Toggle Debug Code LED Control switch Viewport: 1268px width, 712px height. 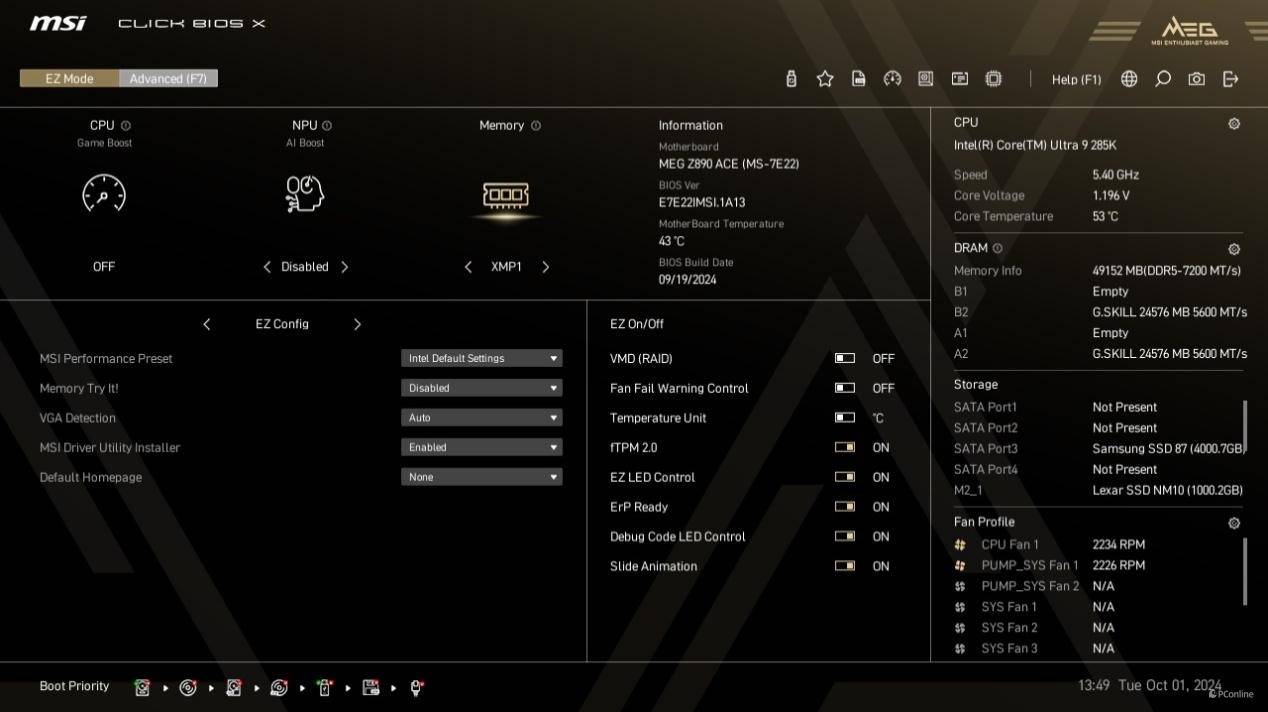point(845,536)
